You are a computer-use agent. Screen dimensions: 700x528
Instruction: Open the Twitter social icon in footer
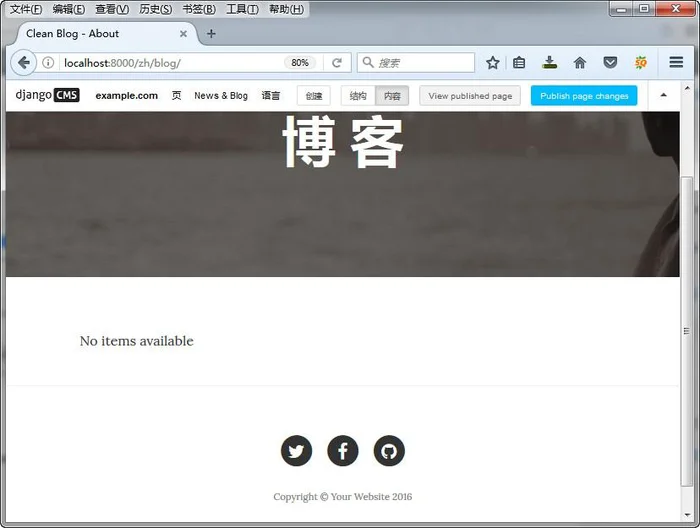coord(296,451)
